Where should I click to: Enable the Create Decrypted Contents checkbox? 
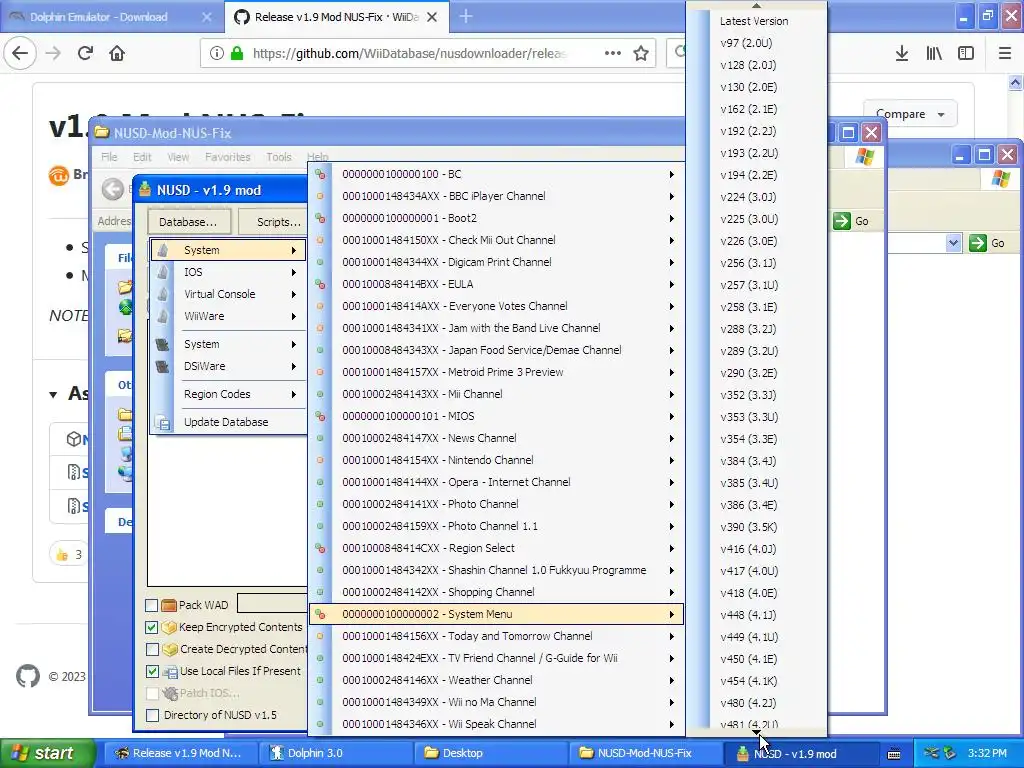(x=152, y=649)
